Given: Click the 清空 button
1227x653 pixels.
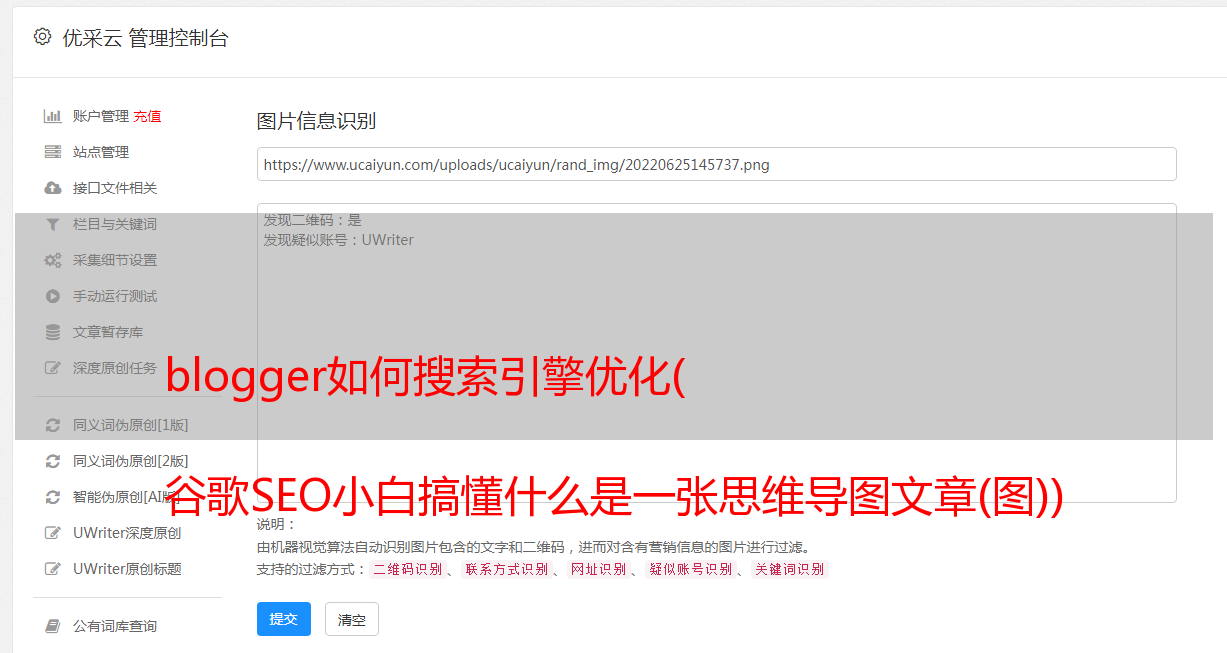Looking at the screenshot, I should click(352, 619).
